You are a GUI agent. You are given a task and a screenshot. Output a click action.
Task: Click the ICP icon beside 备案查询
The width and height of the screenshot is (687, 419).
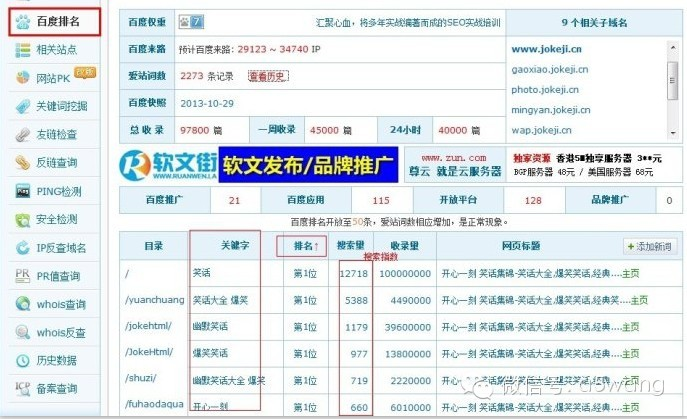23,388
